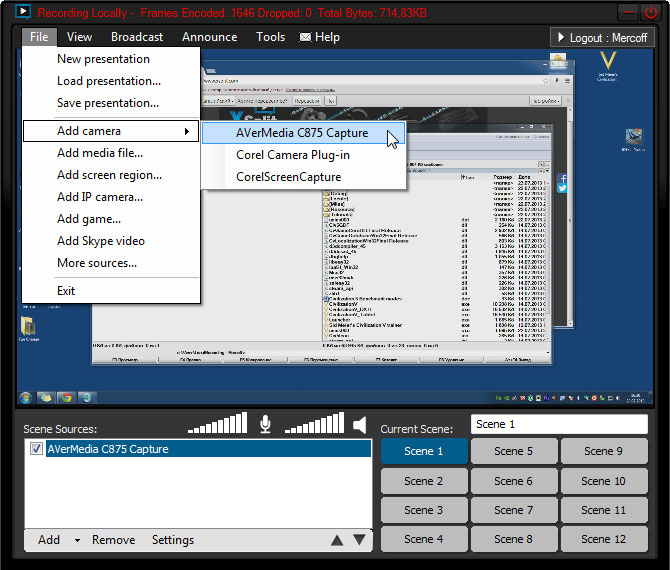This screenshot has width=670, height=570.
Task: Mute the speaker icon
Action: [x=360, y=425]
